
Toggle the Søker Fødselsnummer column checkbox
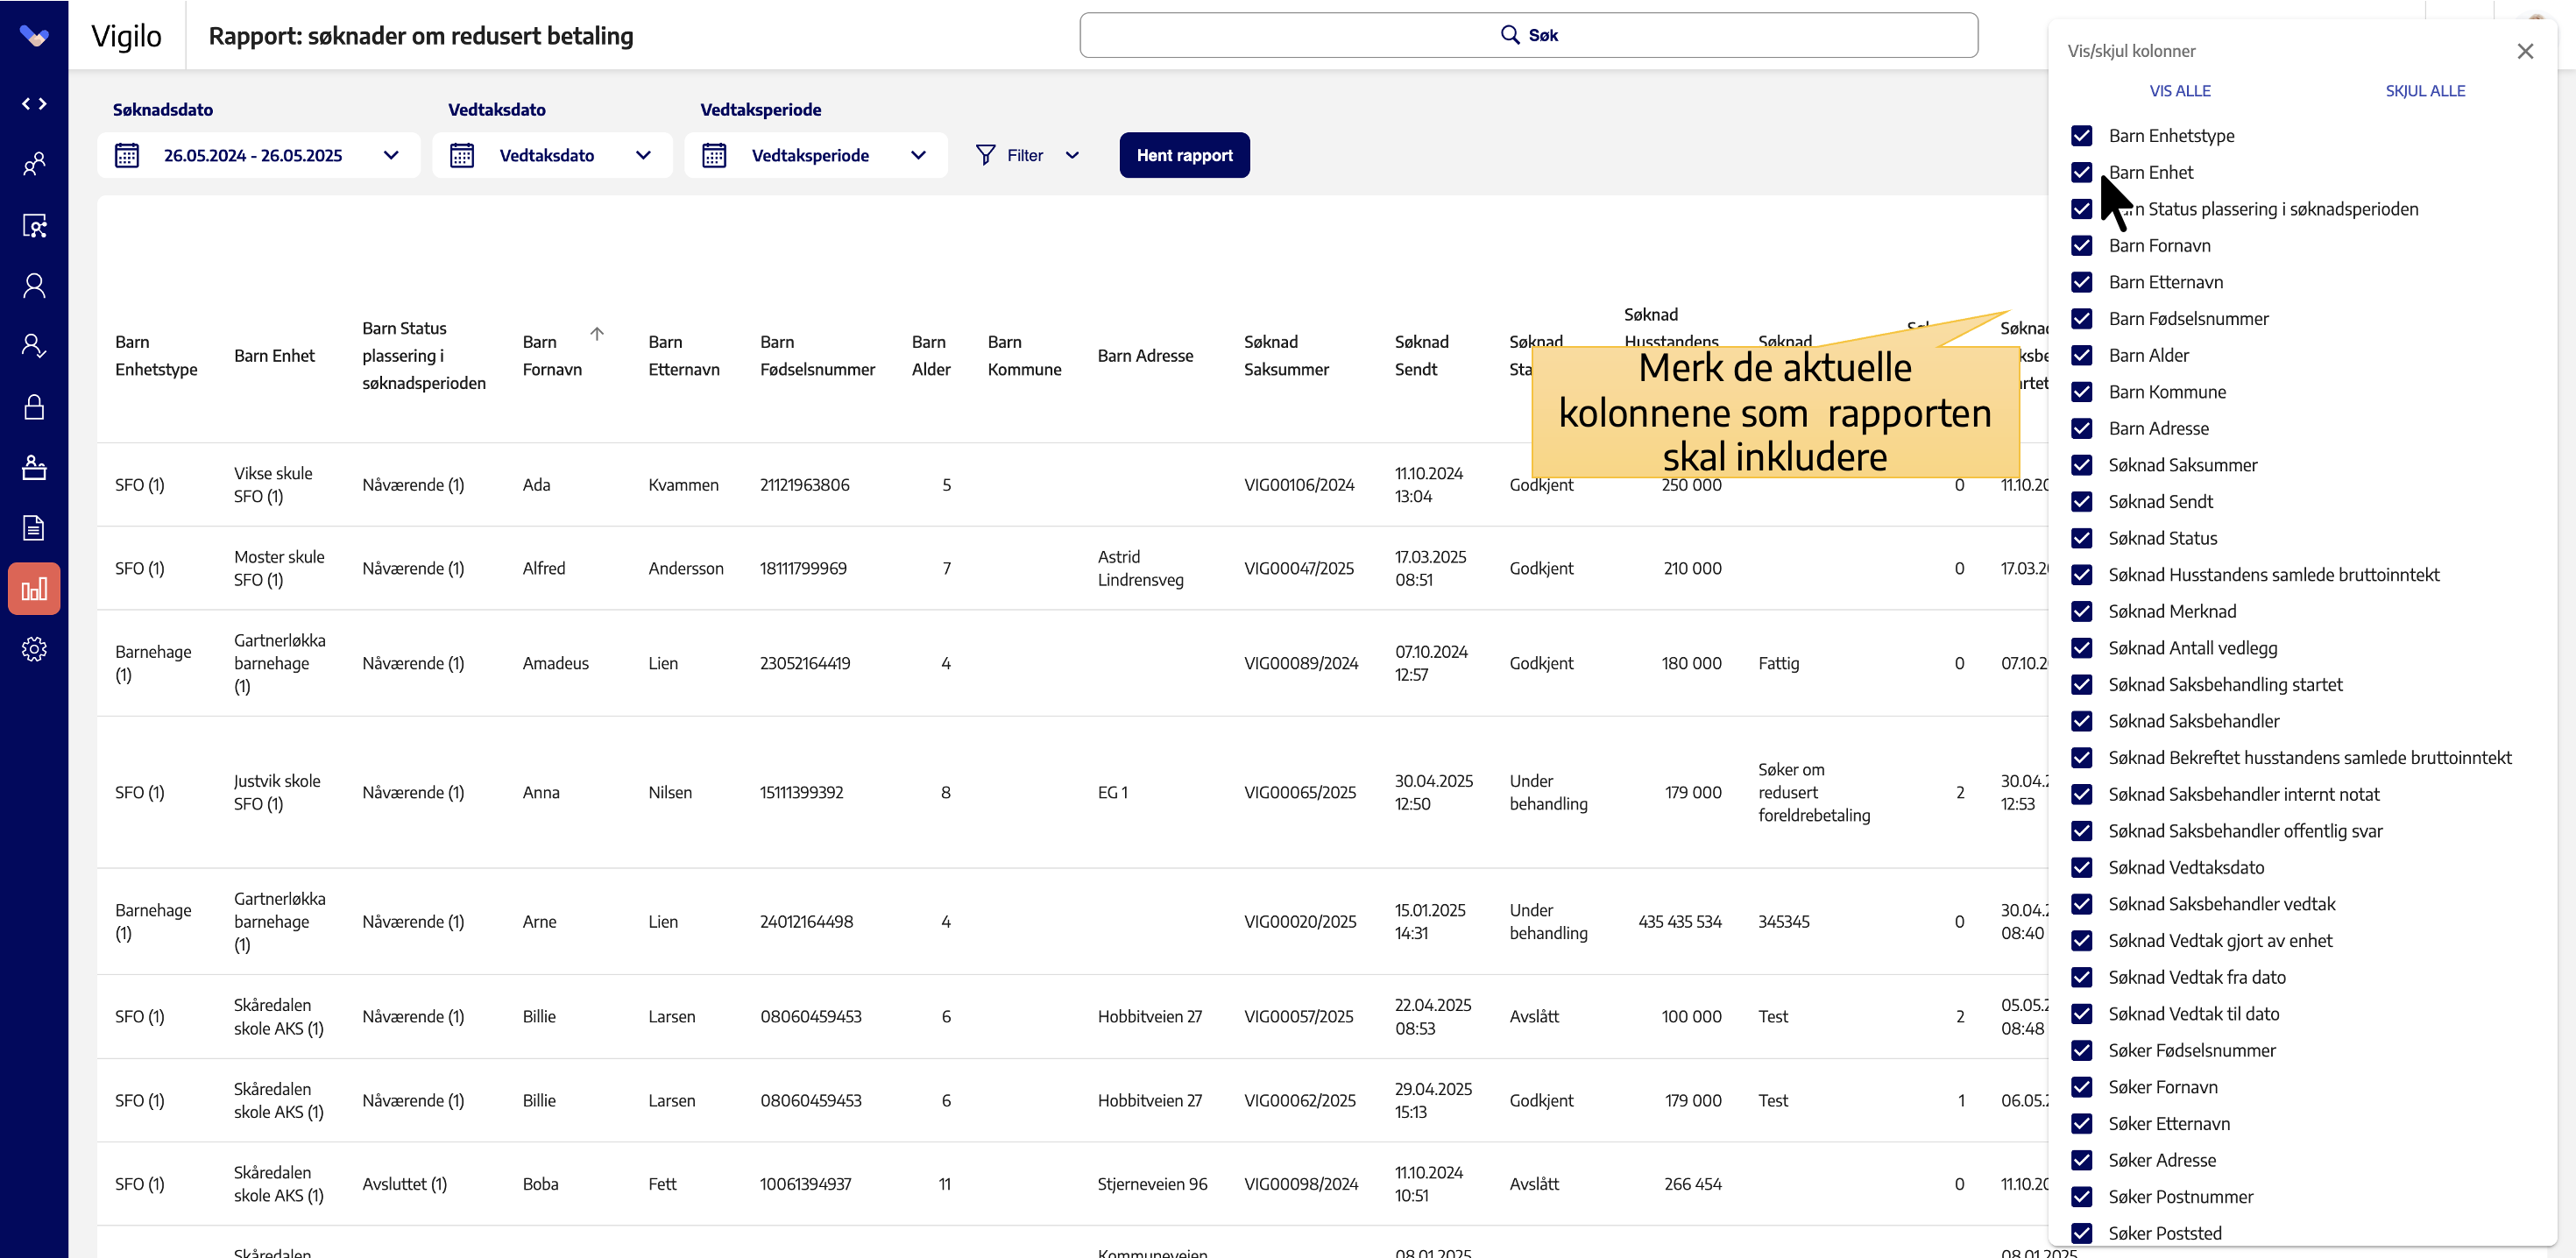pos(2082,1051)
